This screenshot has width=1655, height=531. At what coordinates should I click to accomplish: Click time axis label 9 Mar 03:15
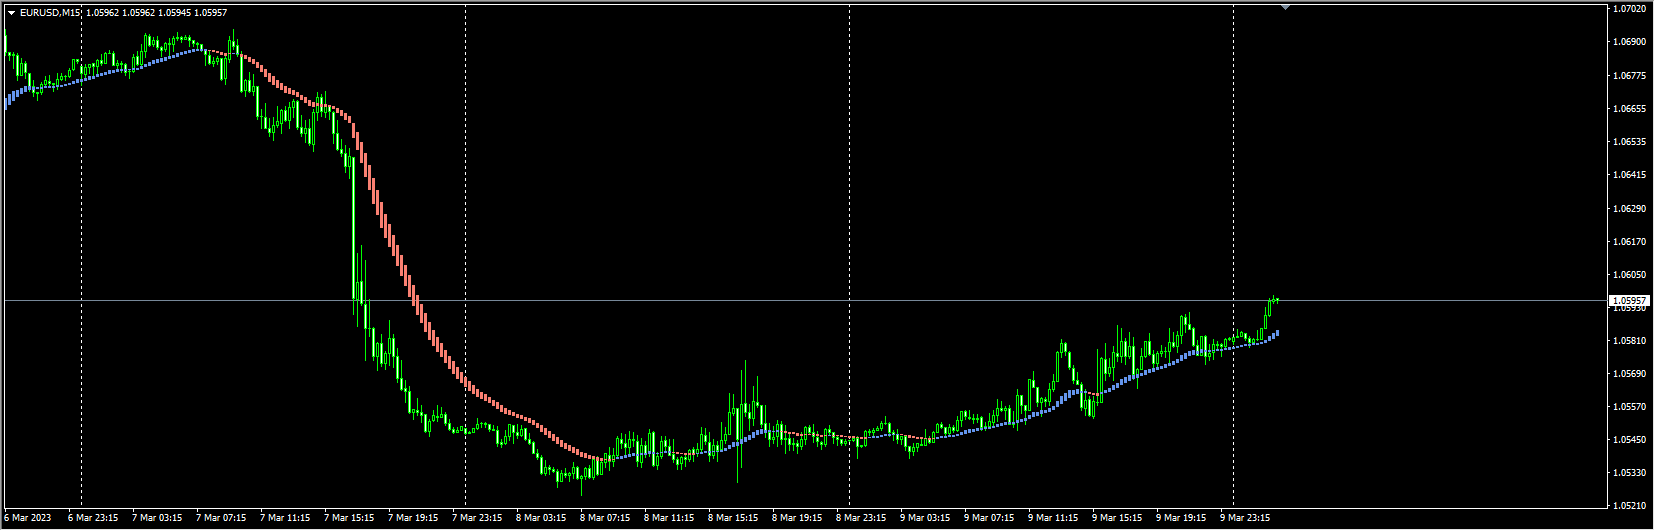[x=925, y=518]
